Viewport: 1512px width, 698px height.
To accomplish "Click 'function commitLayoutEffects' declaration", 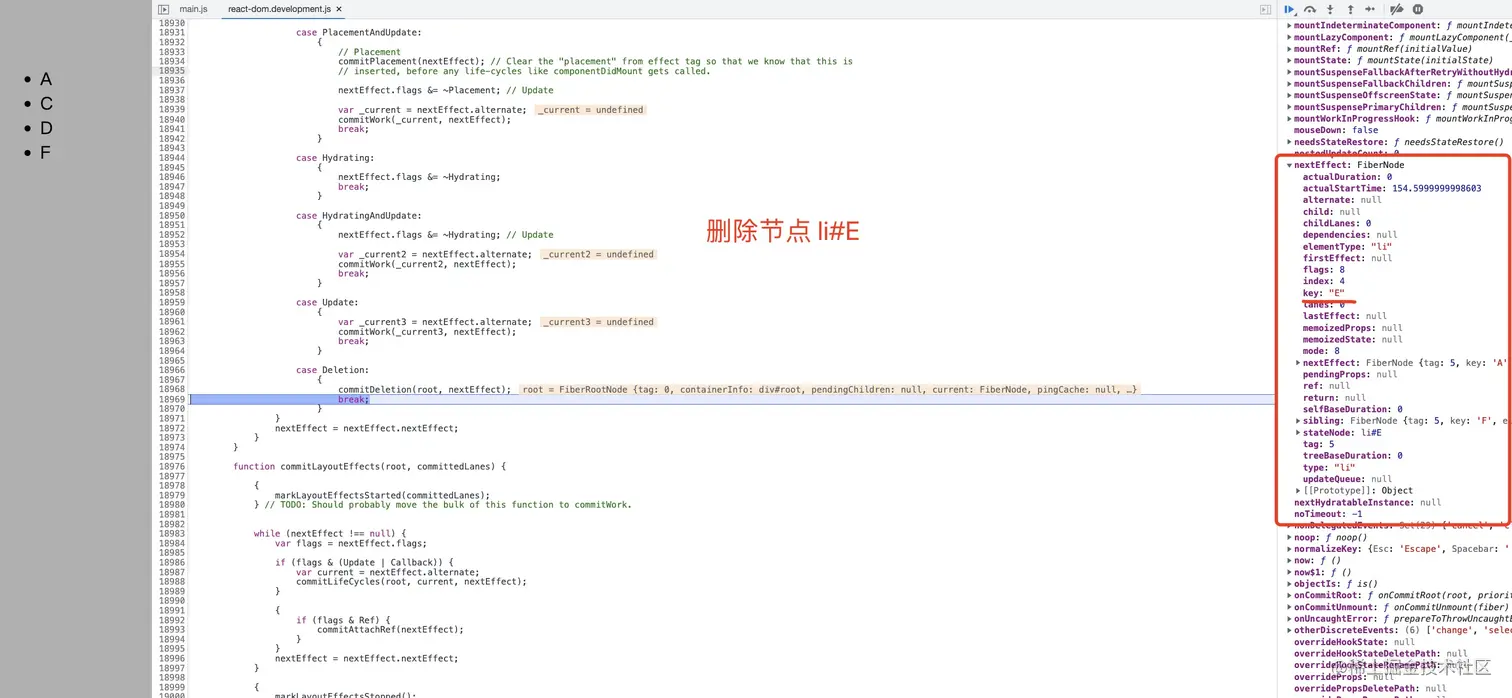I will click(x=369, y=466).
